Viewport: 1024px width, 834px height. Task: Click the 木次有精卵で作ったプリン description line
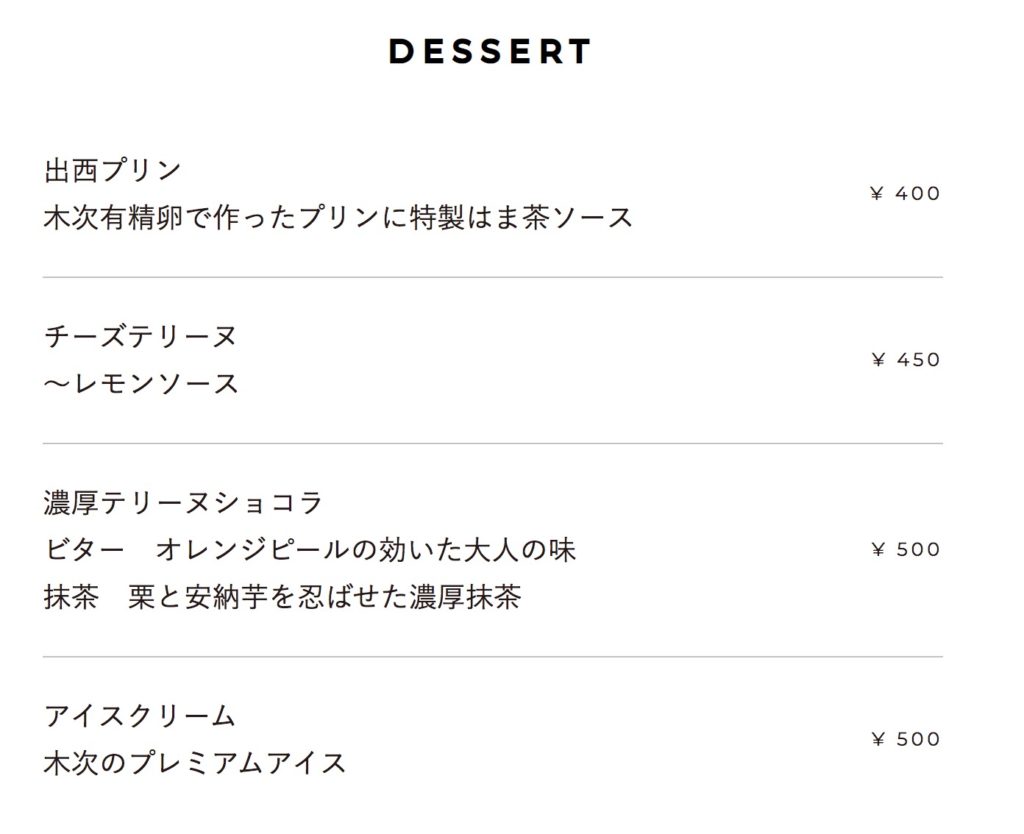pos(338,218)
